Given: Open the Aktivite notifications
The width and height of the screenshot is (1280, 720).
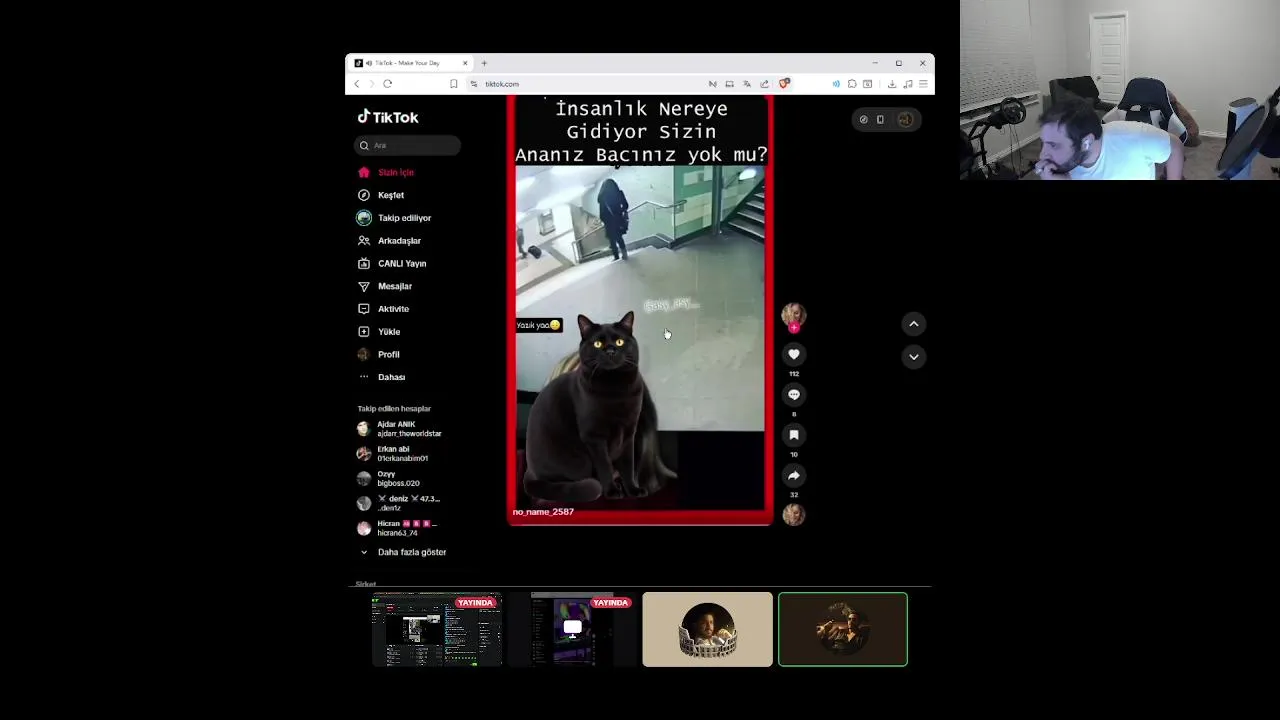Looking at the screenshot, I should (393, 309).
